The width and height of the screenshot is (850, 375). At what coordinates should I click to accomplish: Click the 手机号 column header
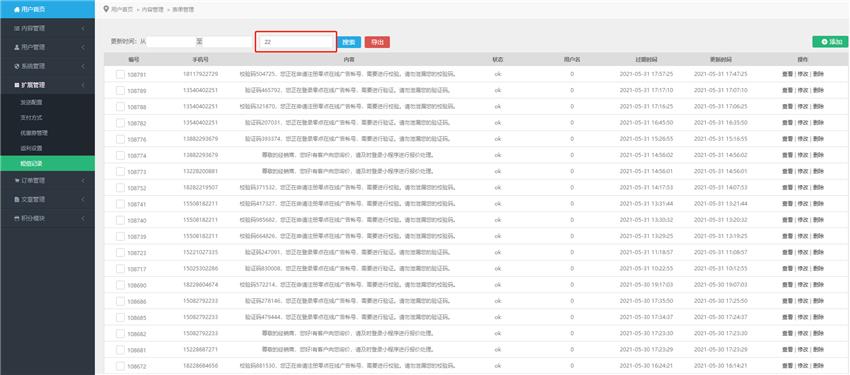click(x=200, y=59)
